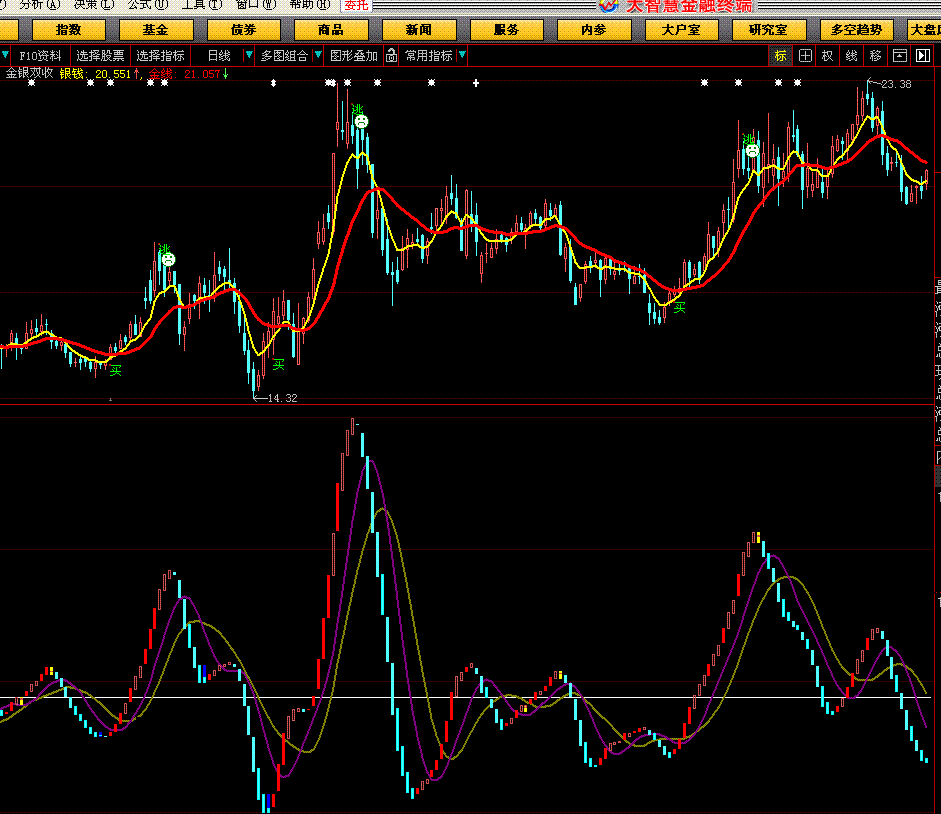Open the 多图组合 dropdown arrow
The height and width of the screenshot is (814, 941).
pyautogui.click(x=319, y=56)
